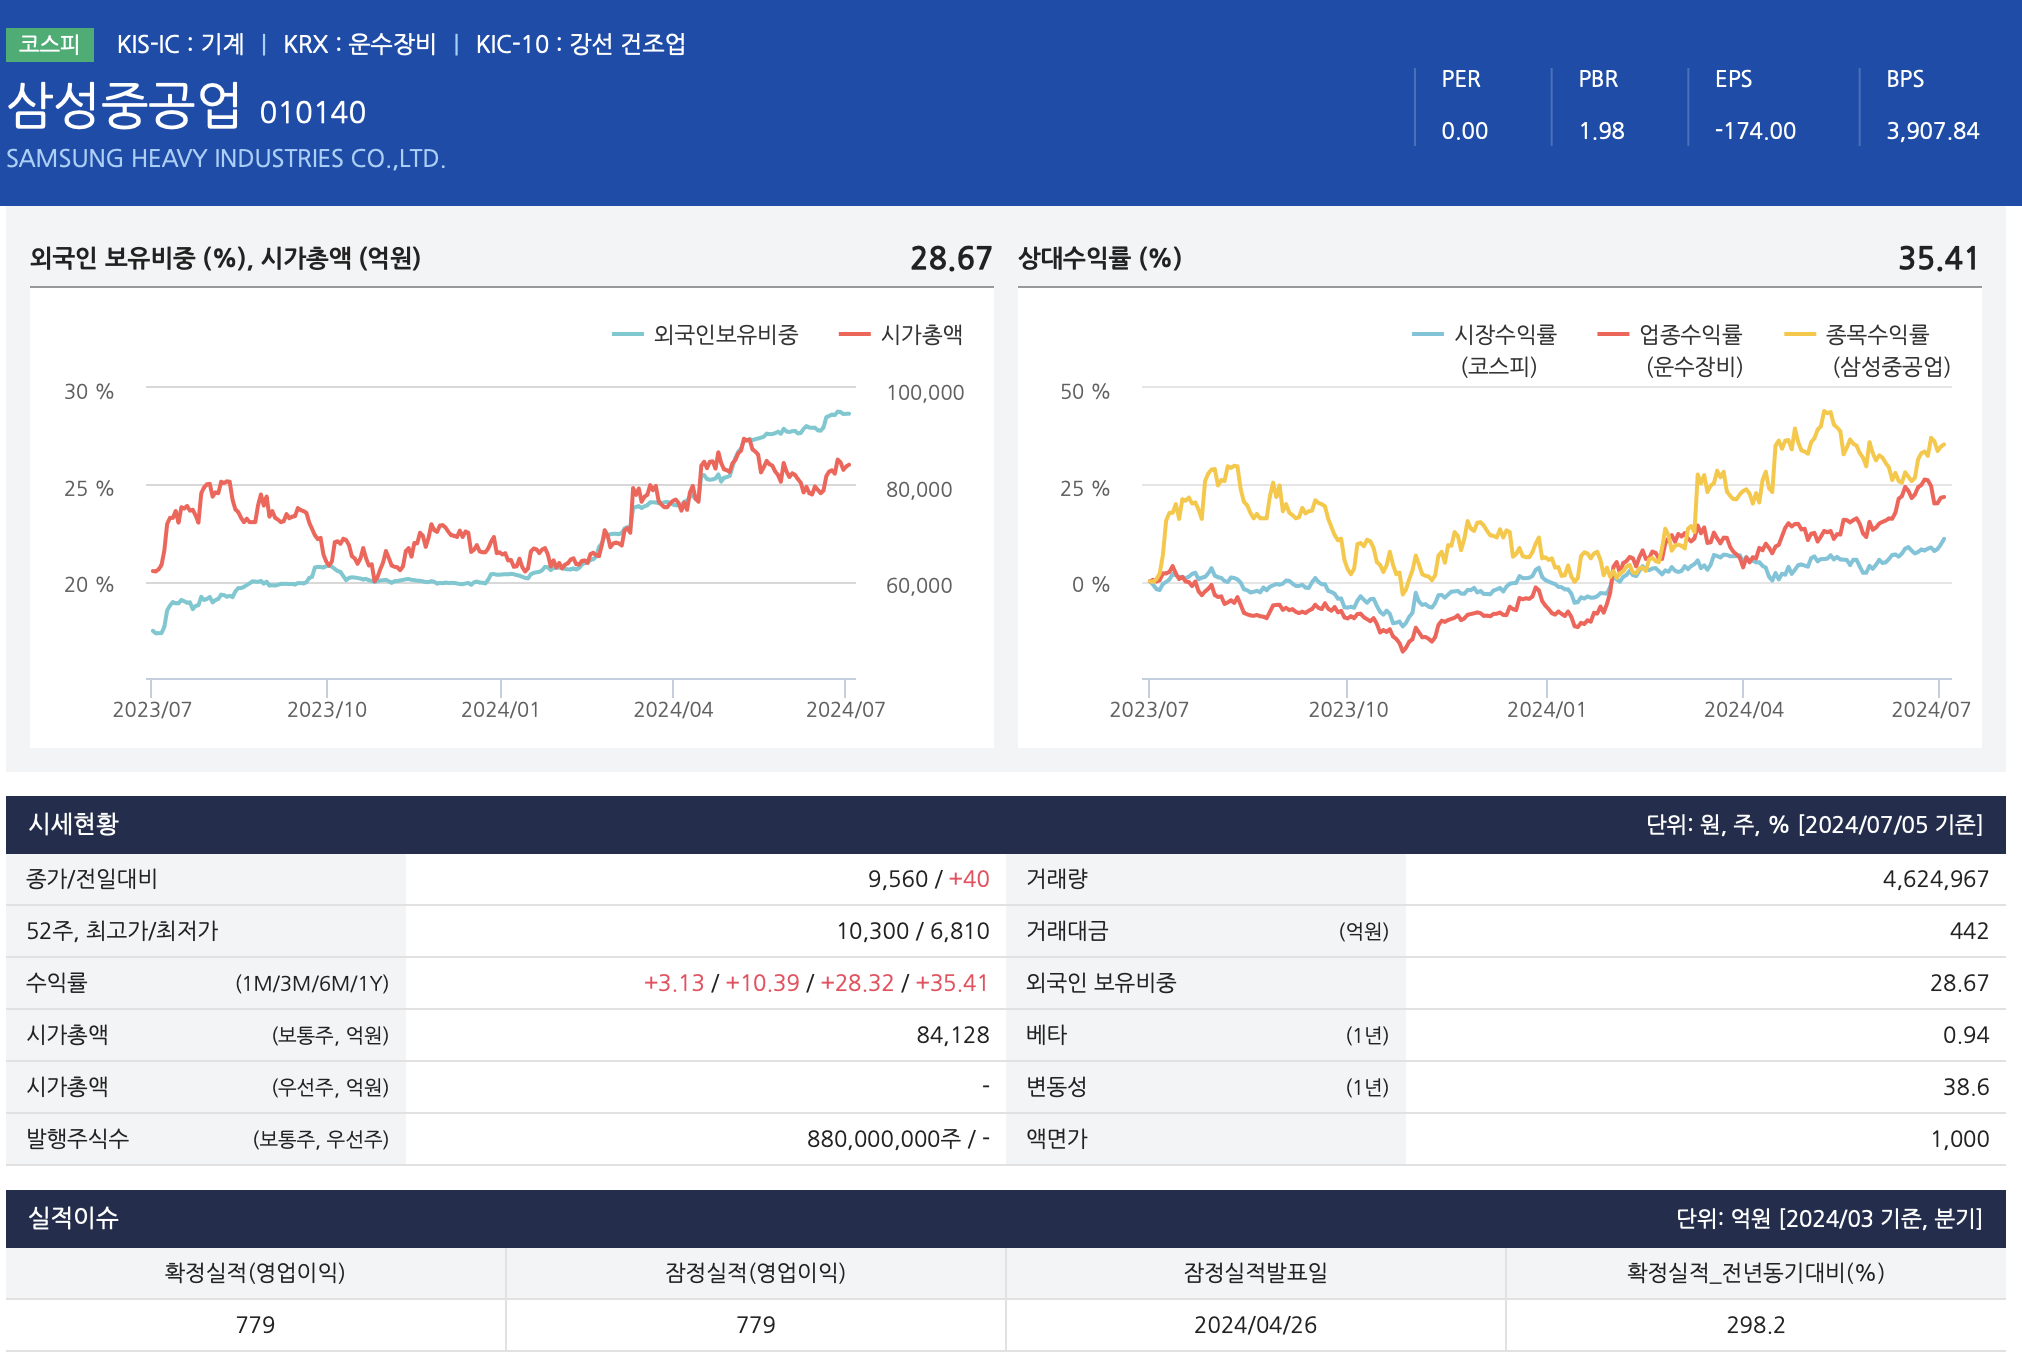The height and width of the screenshot is (1354, 2022).
Task: Click the 2023/10 tick on relative return chart
Action: [x=1348, y=709]
